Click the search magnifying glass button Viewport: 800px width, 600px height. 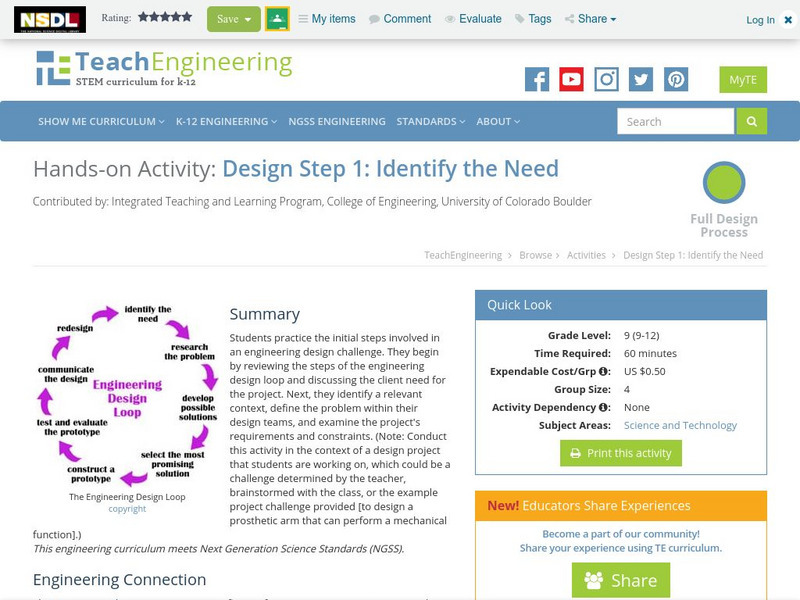(750, 120)
